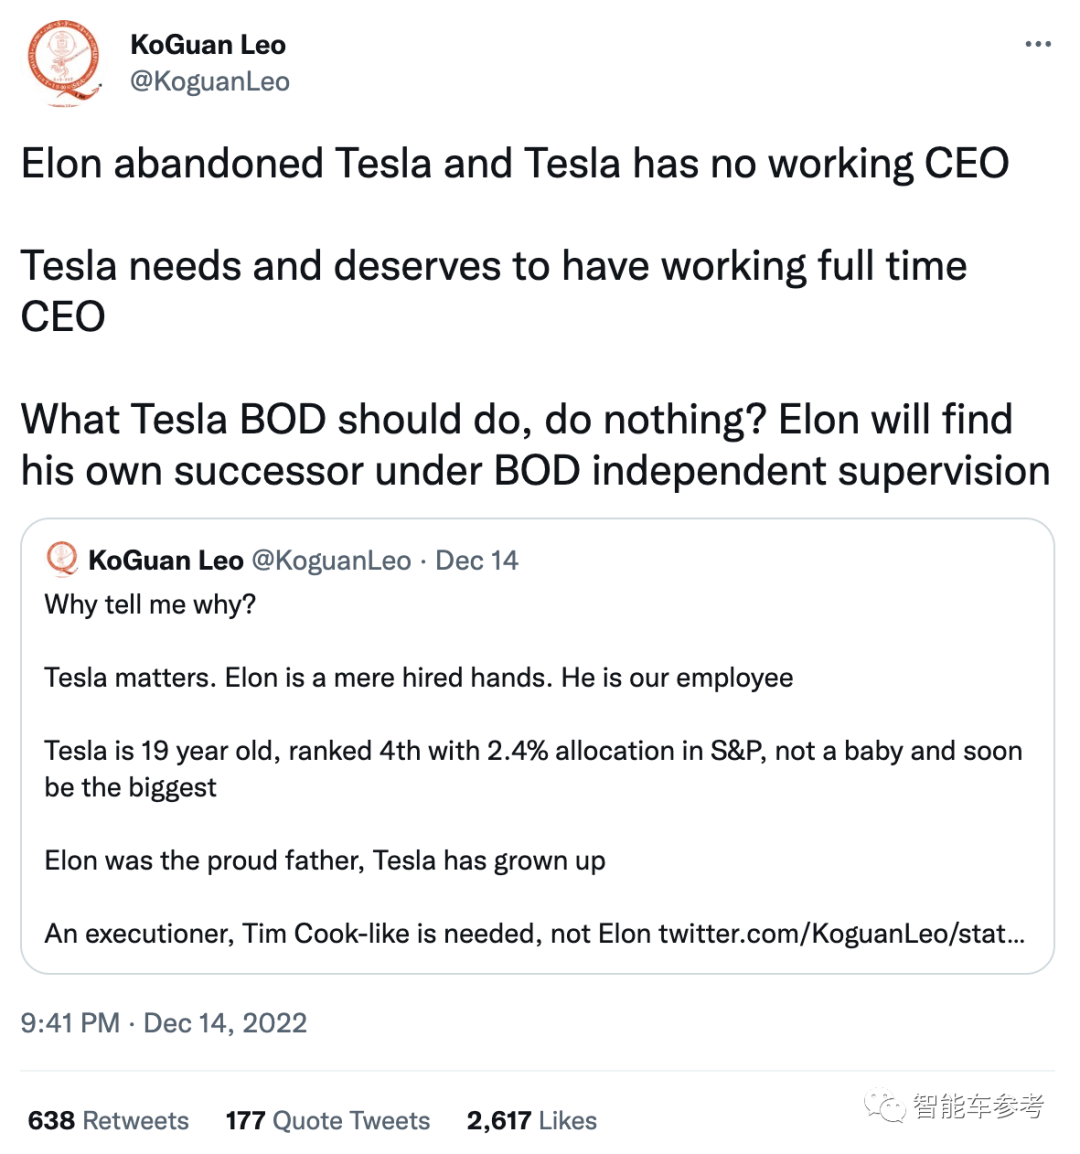Click the quoted tweet's "Dec 14" date
This screenshot has width=1080, height=1154.
[x=477, y=560]
